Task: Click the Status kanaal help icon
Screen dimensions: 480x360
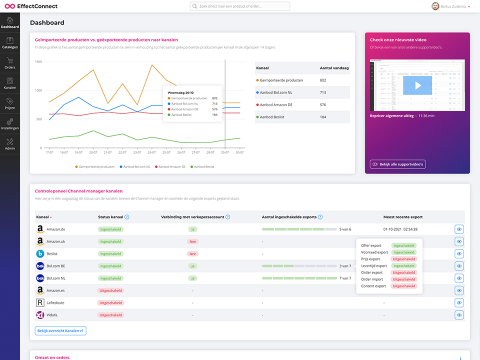Action: pos(127,217)
